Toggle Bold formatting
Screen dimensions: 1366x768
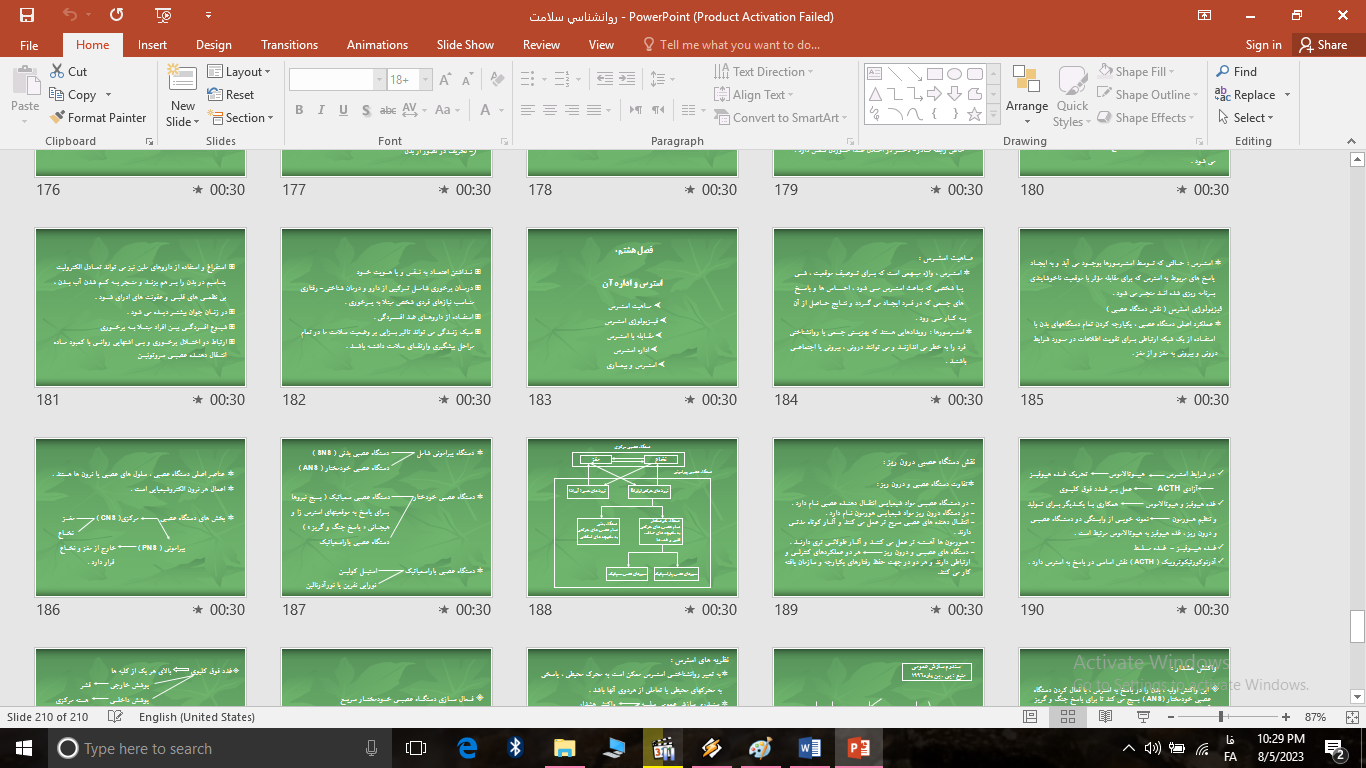(299, 110)
